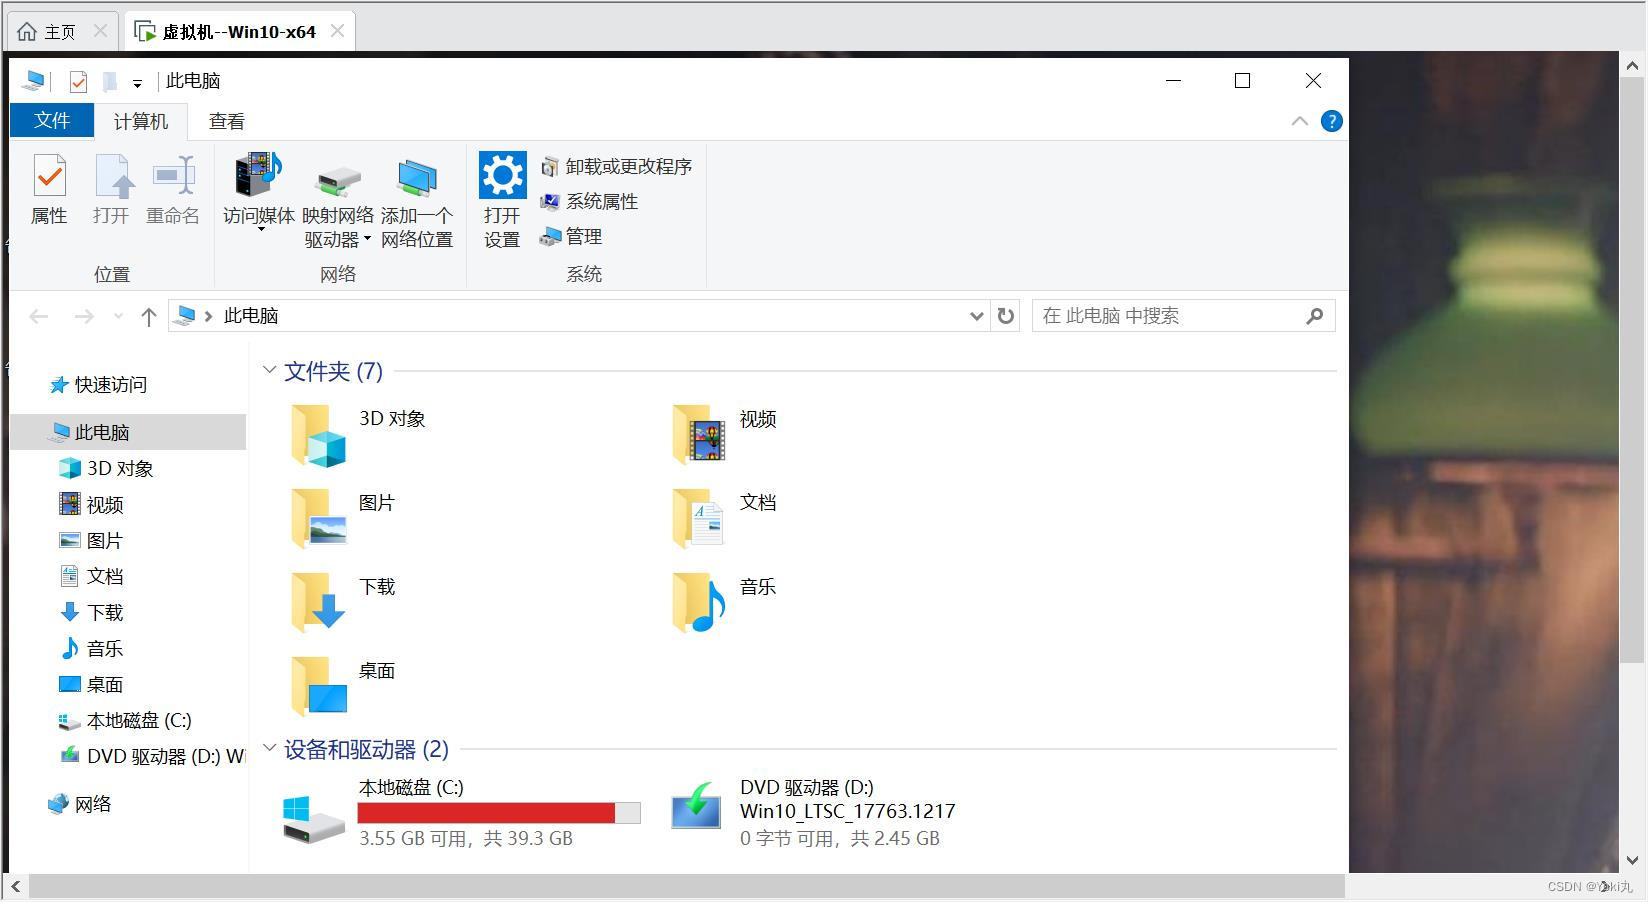The width and height of the screenshot is (1648, 902).
Task: Click the 属性 (Properties) ribbon icon
Action: (49, 178)
